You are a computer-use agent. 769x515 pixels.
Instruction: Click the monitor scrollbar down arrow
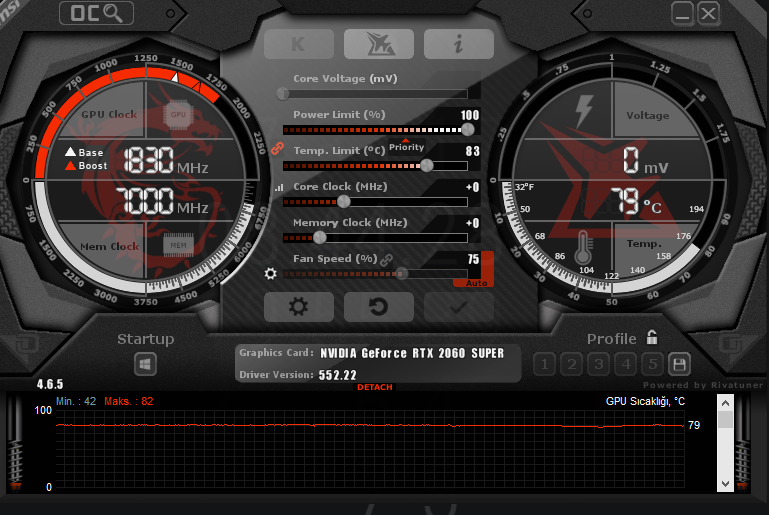725,484
